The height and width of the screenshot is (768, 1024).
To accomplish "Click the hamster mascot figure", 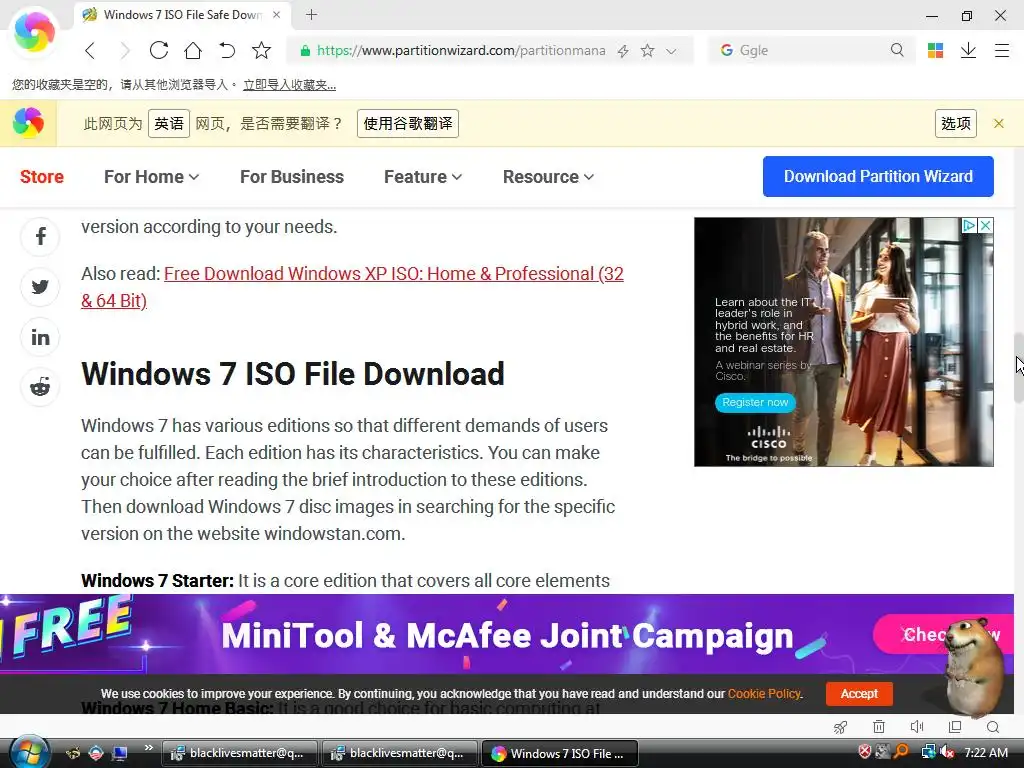I will [x=973, y=666].
